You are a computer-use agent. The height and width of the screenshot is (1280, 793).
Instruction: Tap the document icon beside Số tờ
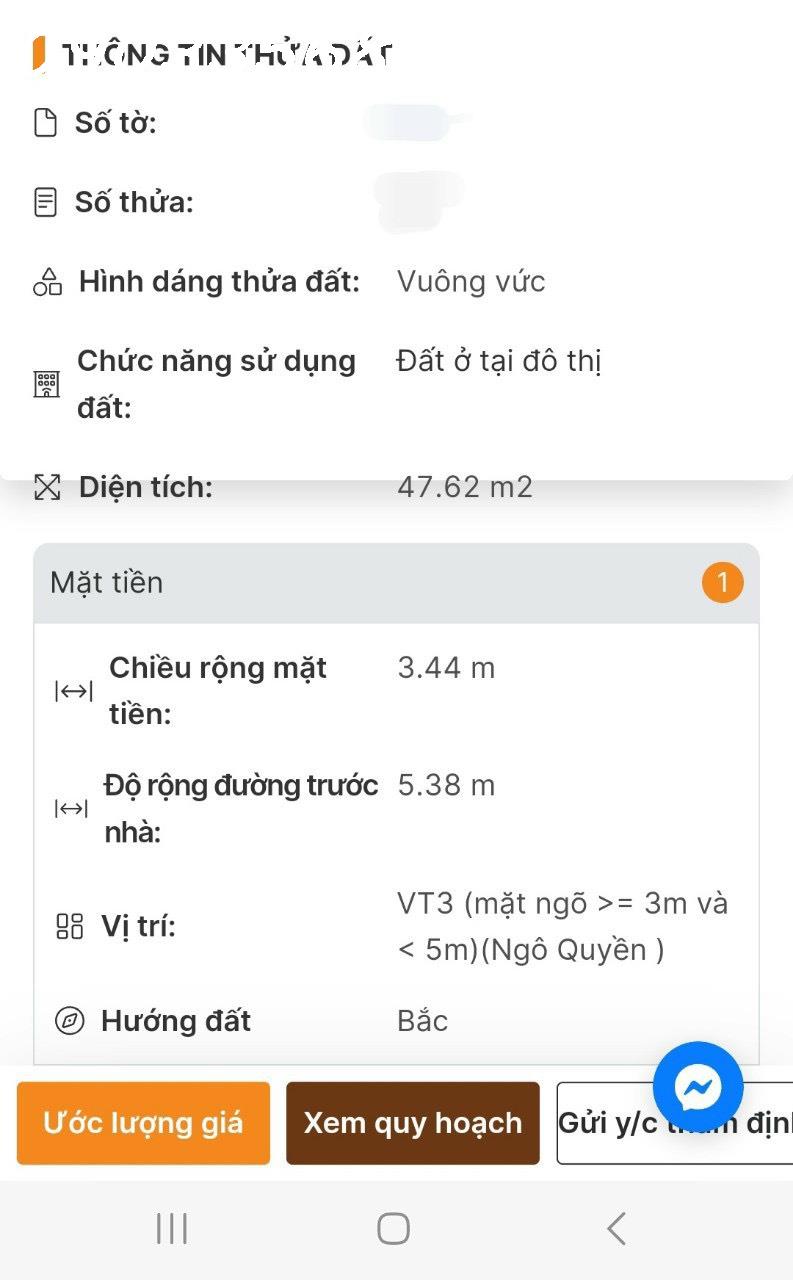coord(45,123)
